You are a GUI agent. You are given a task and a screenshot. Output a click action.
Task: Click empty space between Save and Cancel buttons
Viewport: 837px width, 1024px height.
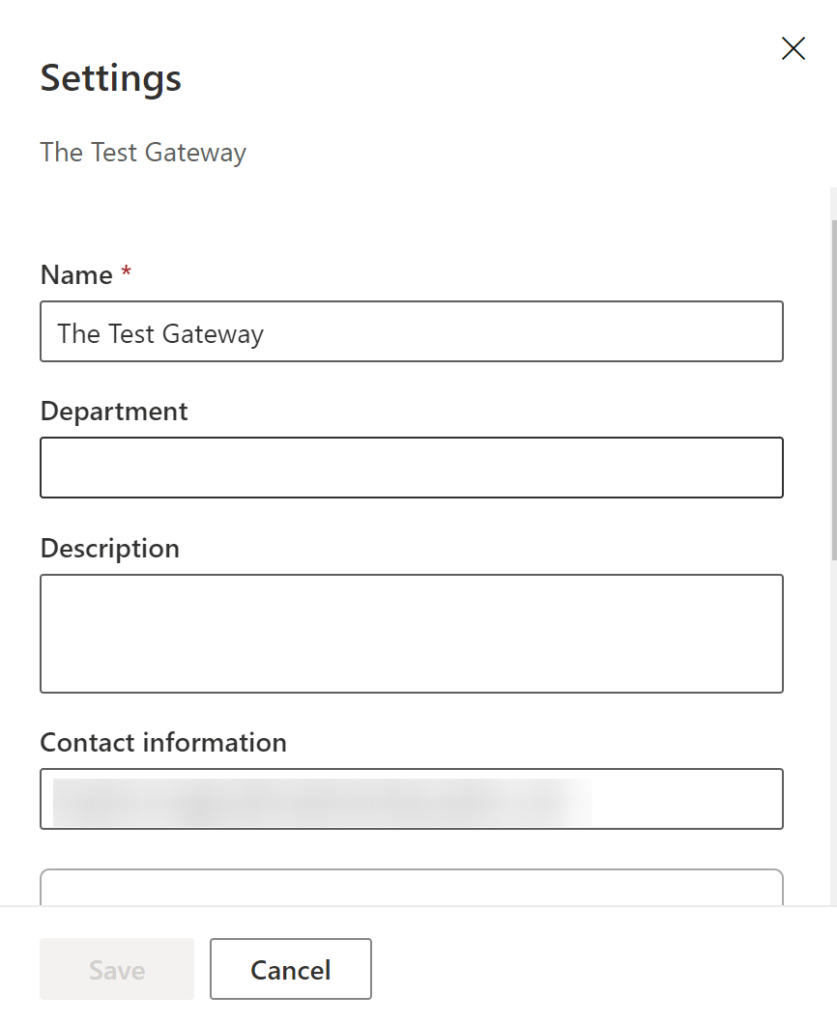point(203,968)
